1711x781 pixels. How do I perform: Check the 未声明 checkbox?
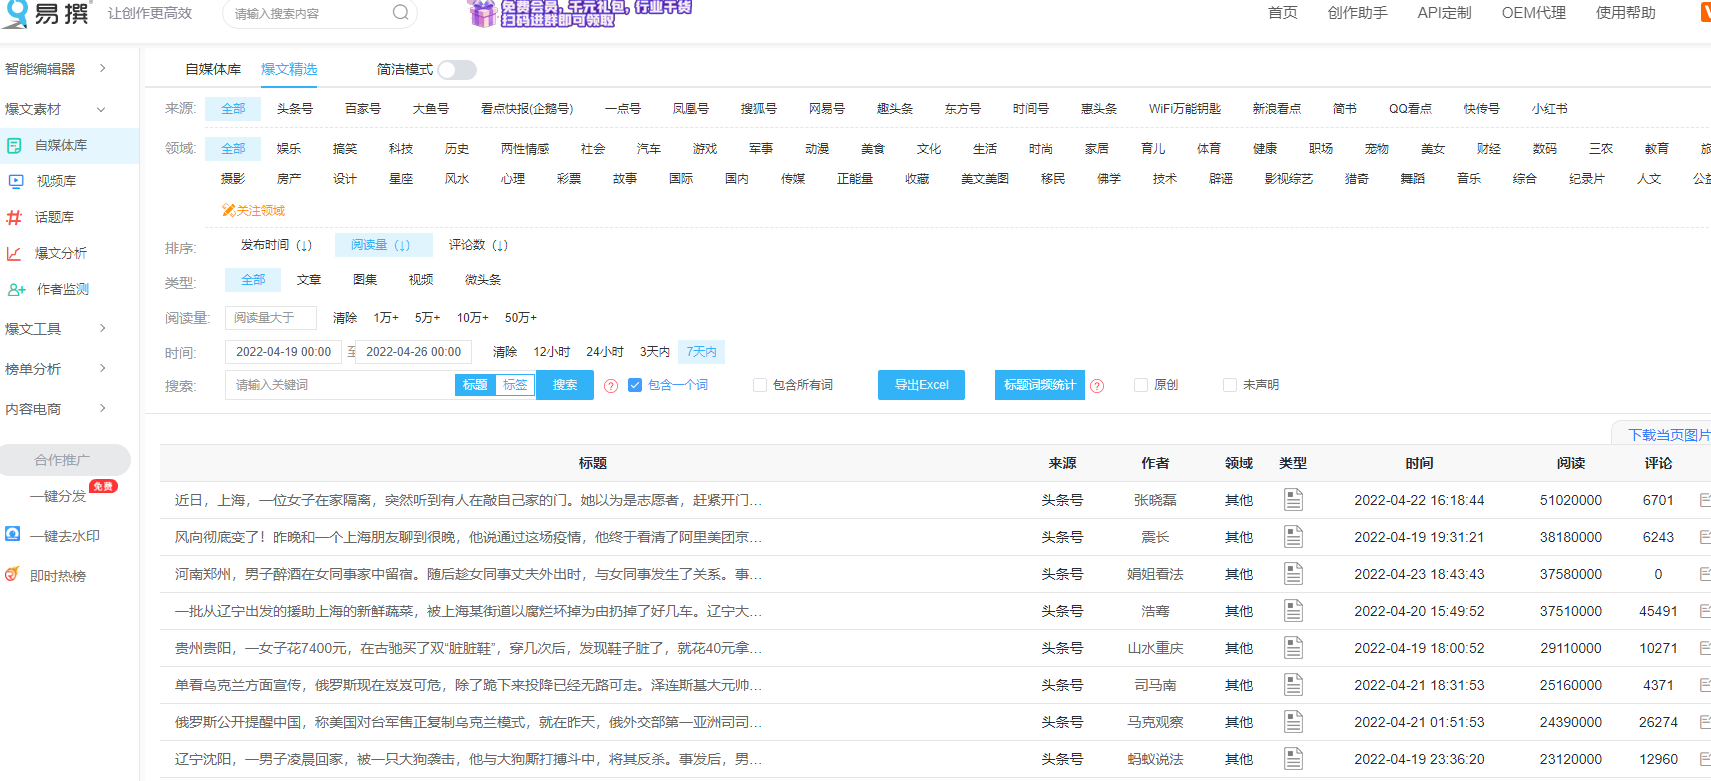[1230, 385]
